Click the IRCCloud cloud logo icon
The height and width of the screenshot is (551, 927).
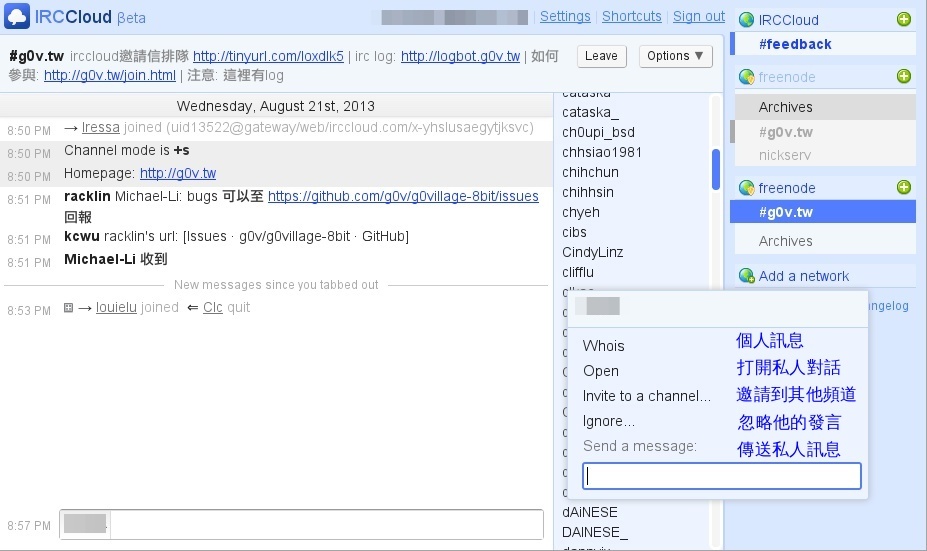(17, 16)
